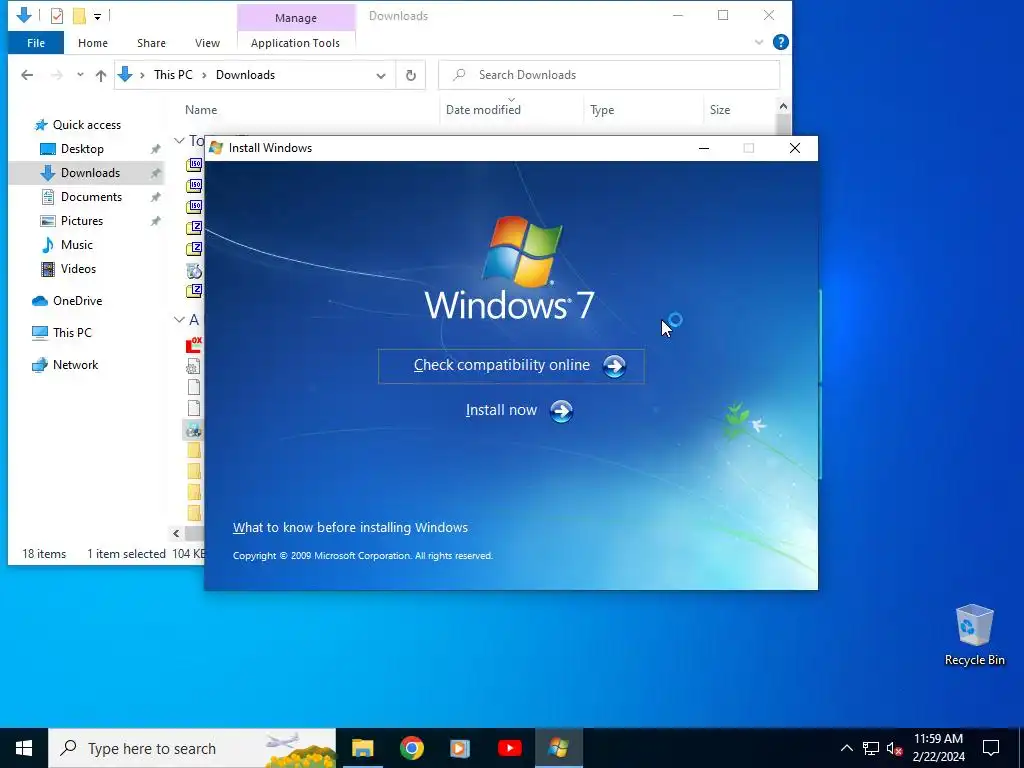Open network status tray icon
The image size is (1024, 768).
point(871,748)
